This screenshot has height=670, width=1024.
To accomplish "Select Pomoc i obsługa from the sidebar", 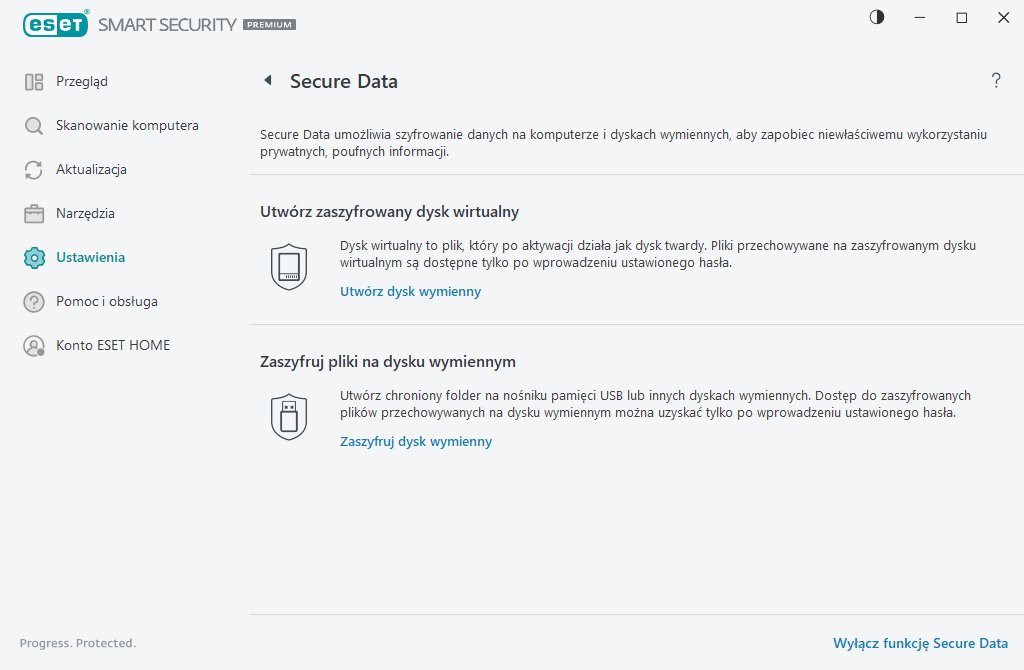I will click(x=108, y=301).
